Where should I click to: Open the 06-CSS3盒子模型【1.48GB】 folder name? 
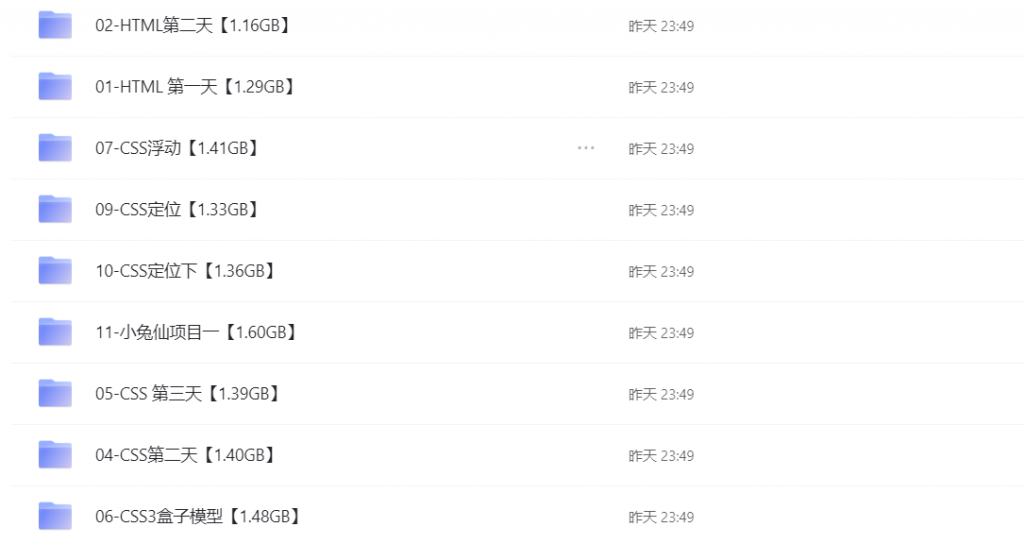click(x=199, y=517)
